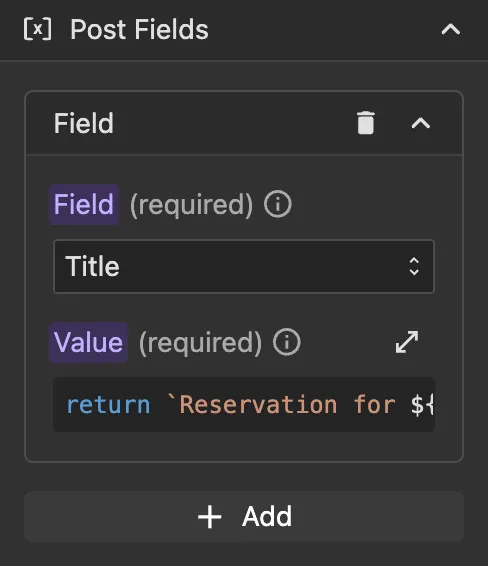Screen dimensions: 488x566
Task: Place cursor on the return keyword in code
Action: coord(108,405)
